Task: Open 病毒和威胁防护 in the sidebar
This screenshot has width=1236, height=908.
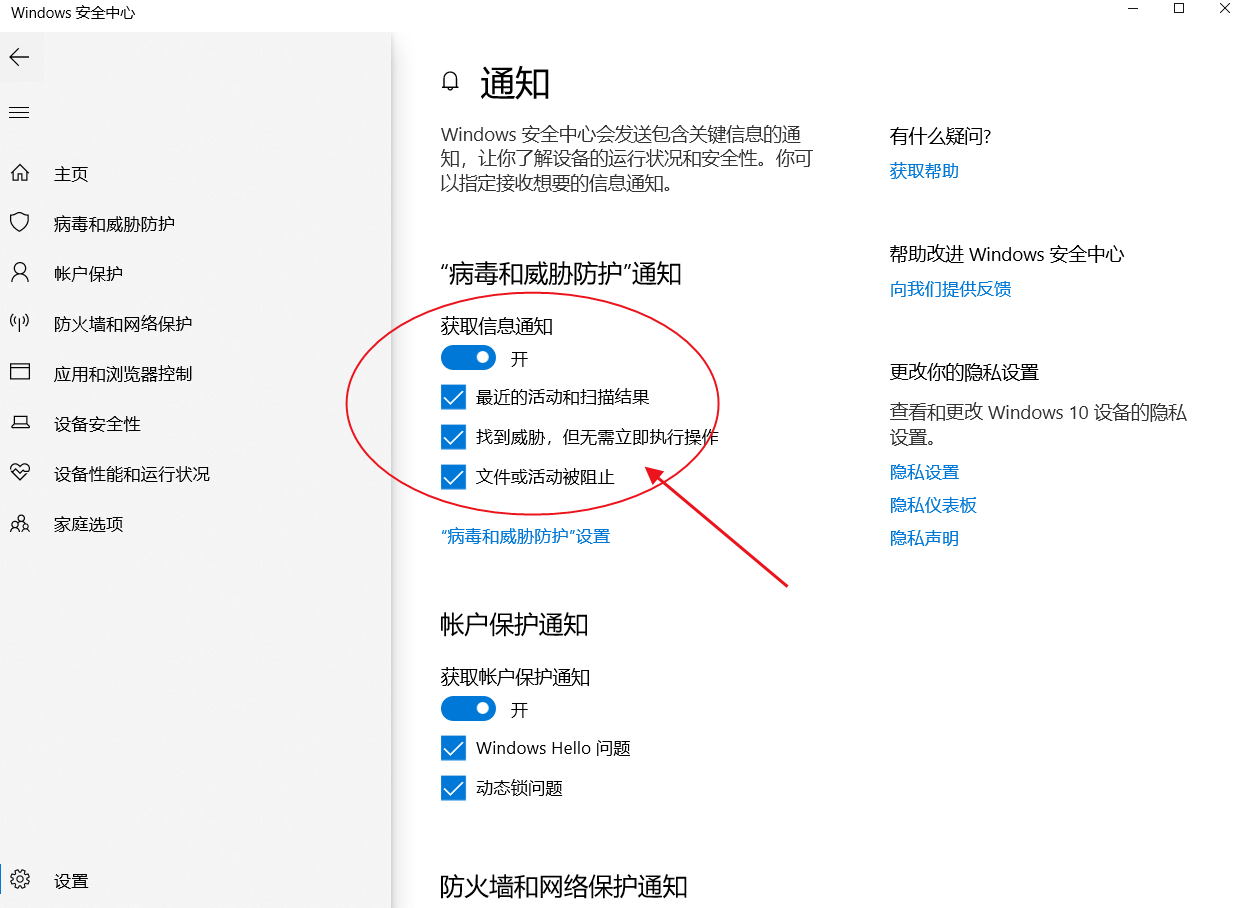Action: [x=196, y=224]
